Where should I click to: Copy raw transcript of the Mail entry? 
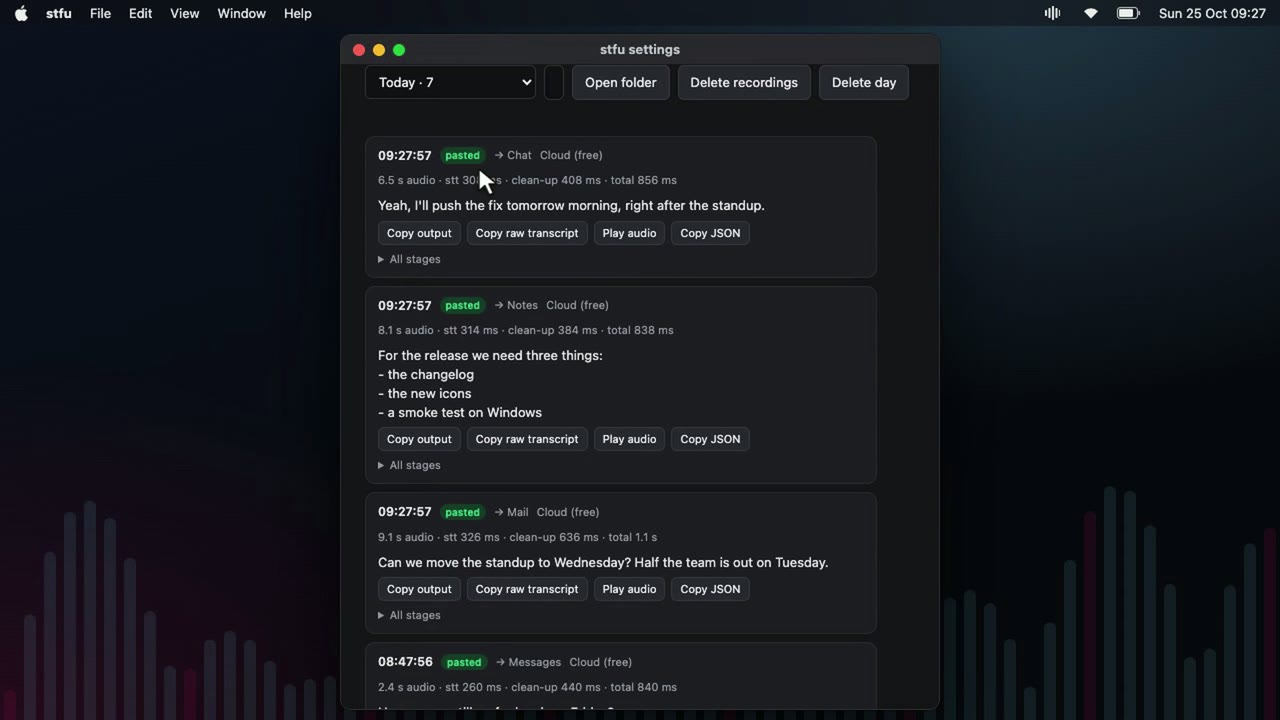(527, 589)
